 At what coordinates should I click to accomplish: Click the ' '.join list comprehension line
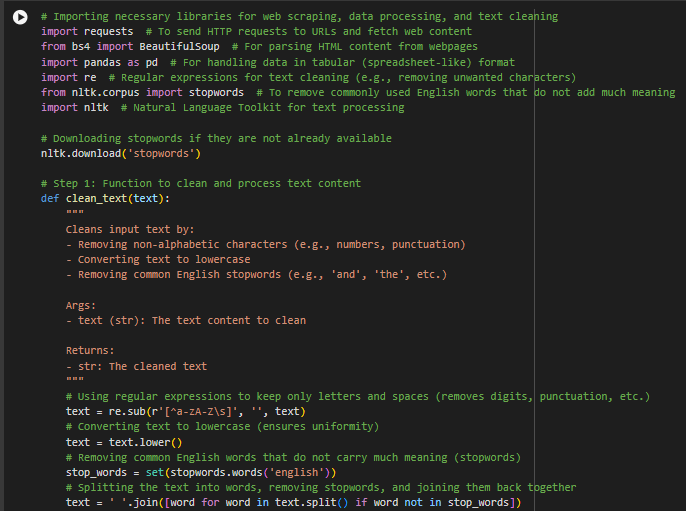pyautogui.click(x=294, y=502)
